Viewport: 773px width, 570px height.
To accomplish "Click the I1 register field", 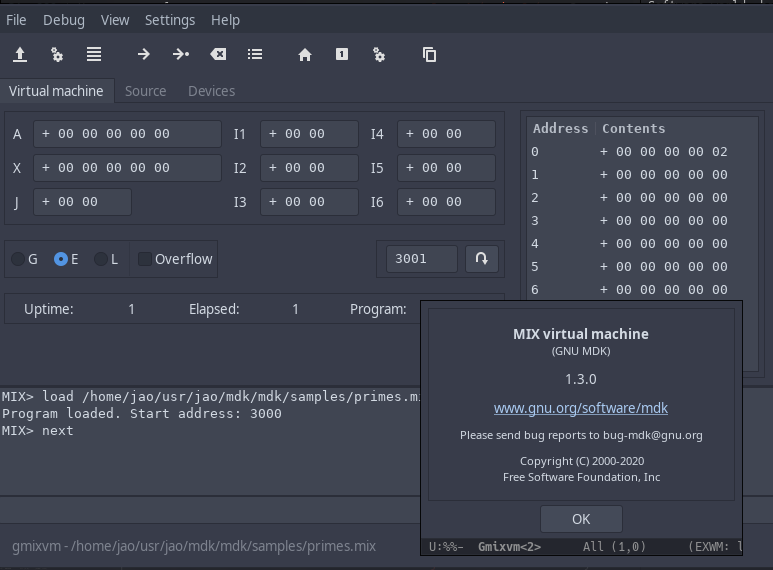I will click(309, 134).
